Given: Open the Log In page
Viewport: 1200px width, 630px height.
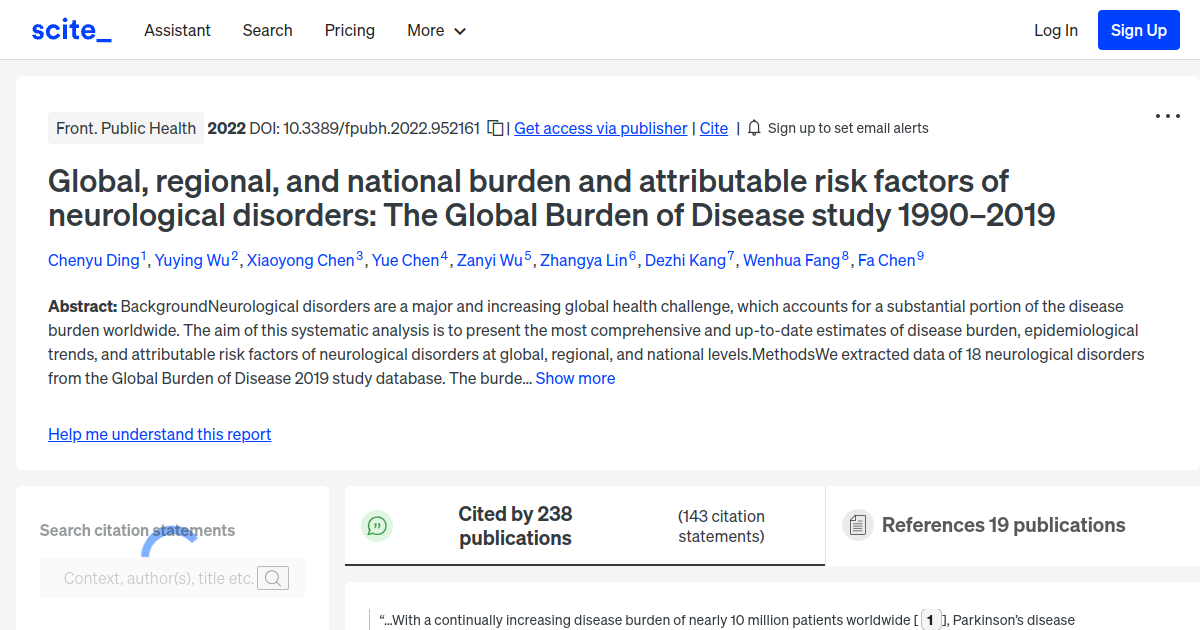Looking at the screenshot, I should tap(1056, 30).
